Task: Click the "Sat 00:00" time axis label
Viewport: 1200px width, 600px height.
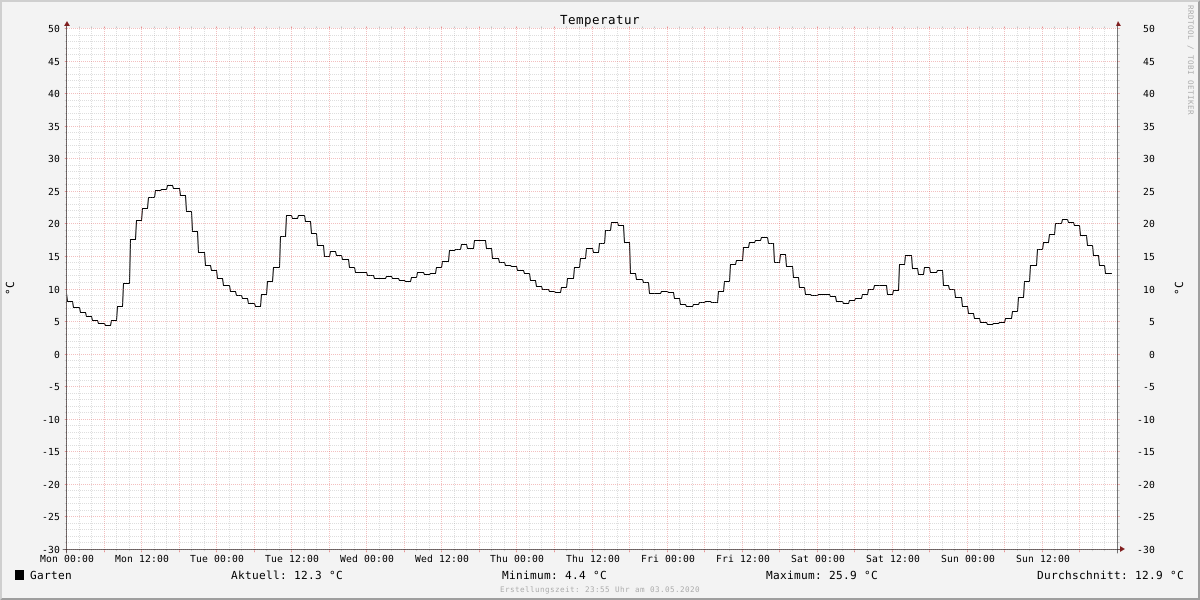Action: (x=818, y=559)
